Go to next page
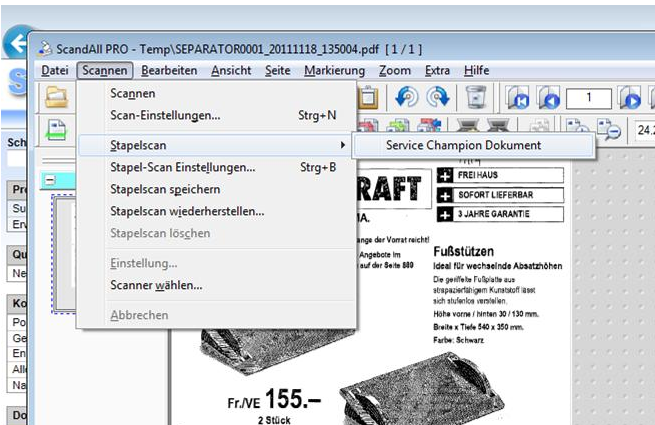 [630, 97]
